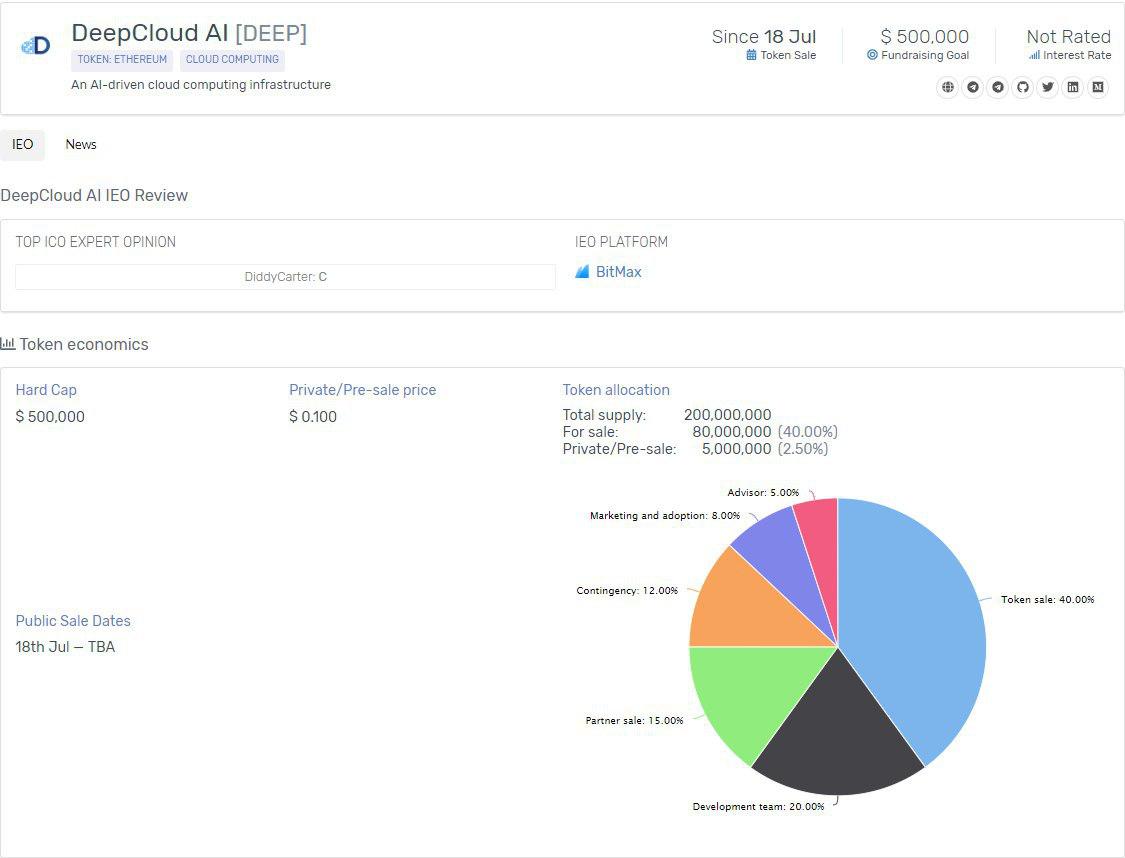
Task: Click the 'Marketing and adoption: 8.00%' label
Action: tap(665, 516)
